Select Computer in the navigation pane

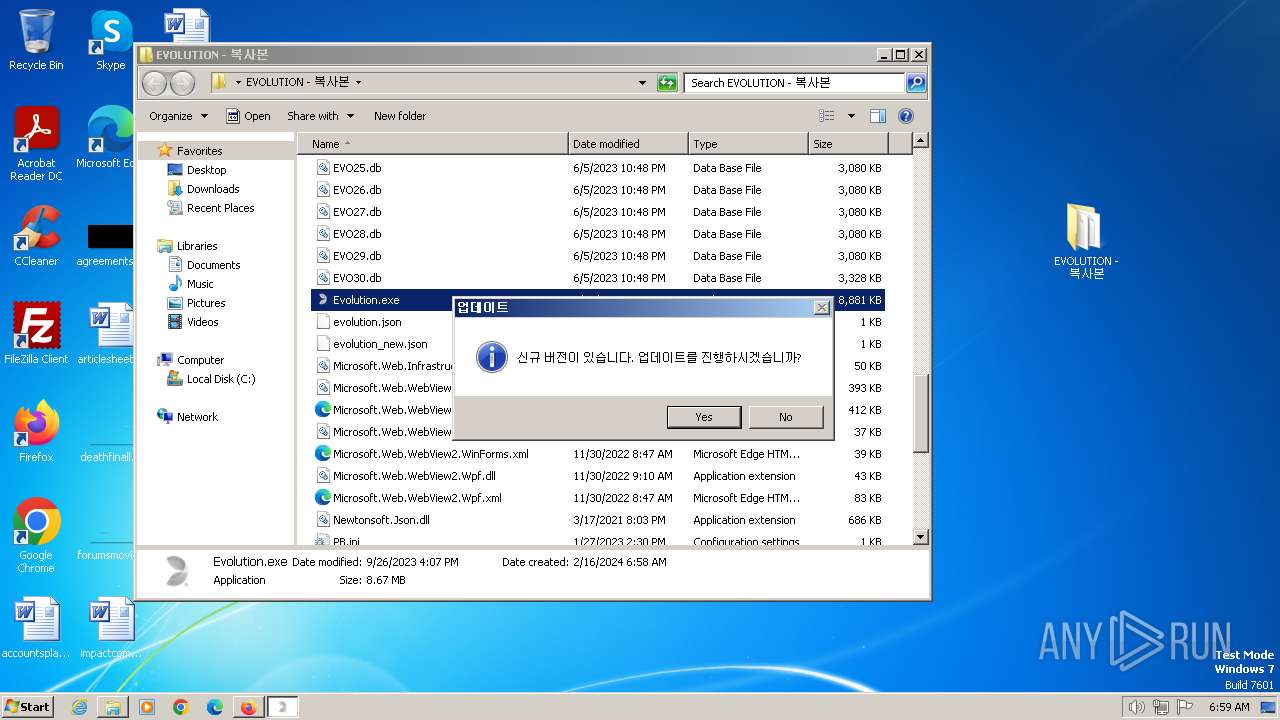point(200,360)
